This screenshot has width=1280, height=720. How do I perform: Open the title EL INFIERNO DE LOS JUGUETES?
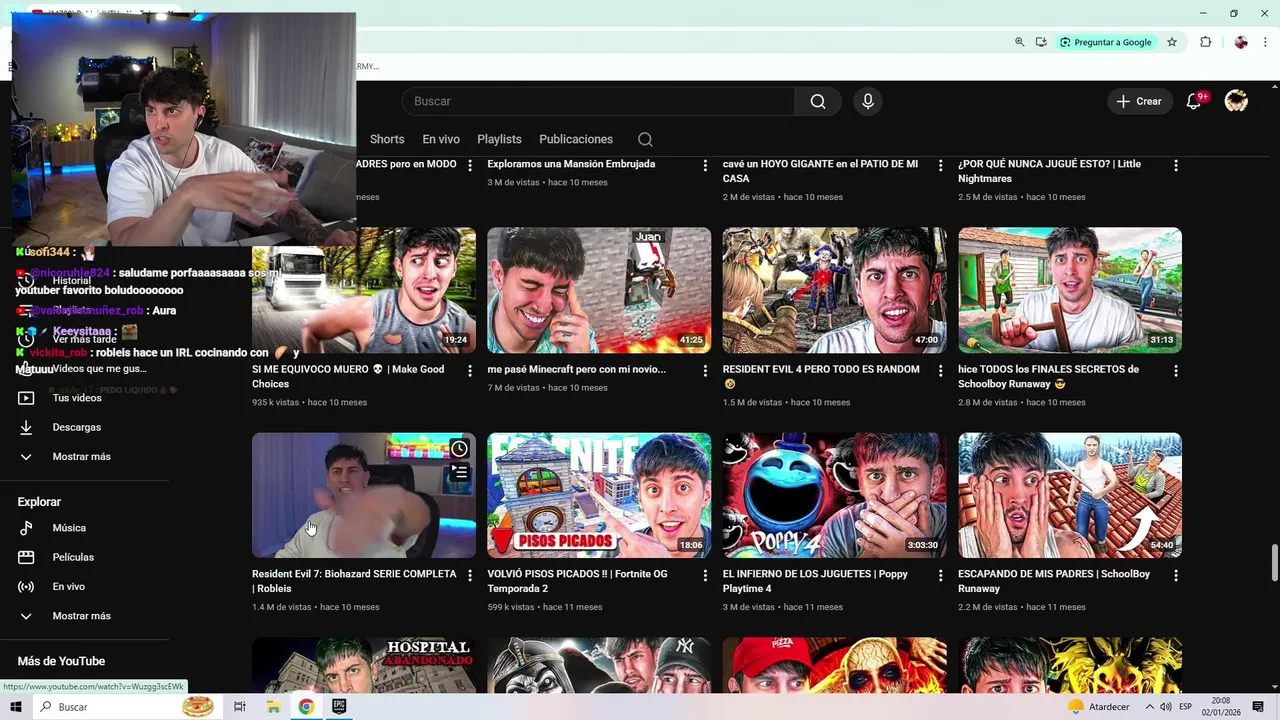815,581
